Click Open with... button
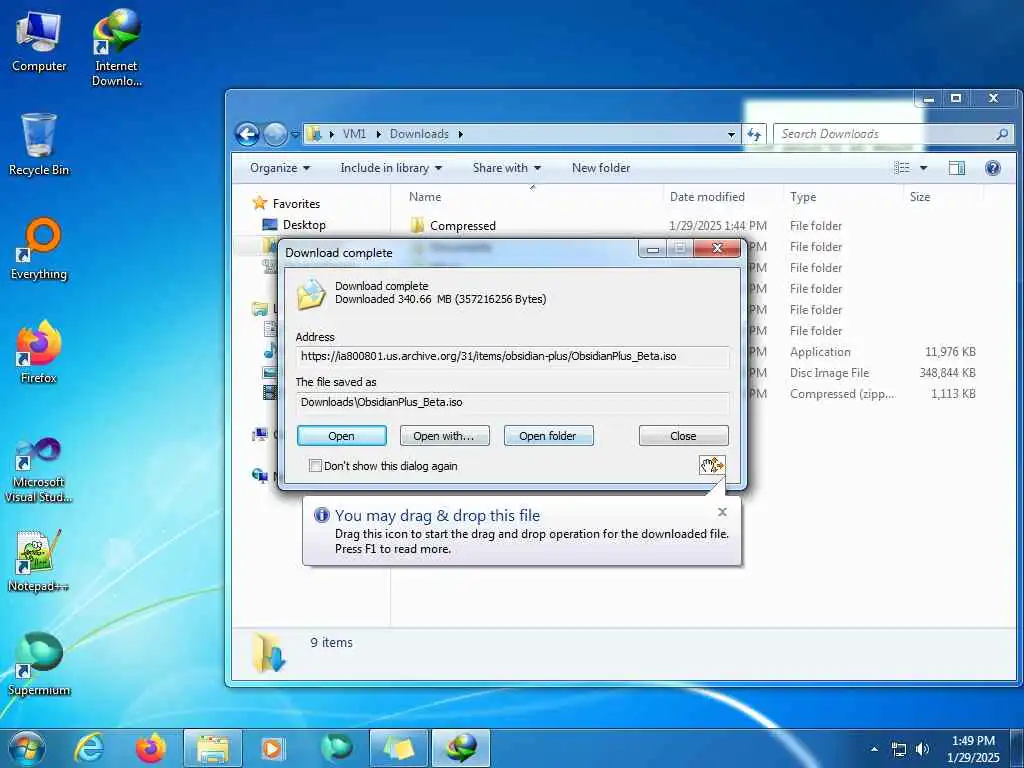The height and width of the screenshot is (768, 1024). click(444, 436)
